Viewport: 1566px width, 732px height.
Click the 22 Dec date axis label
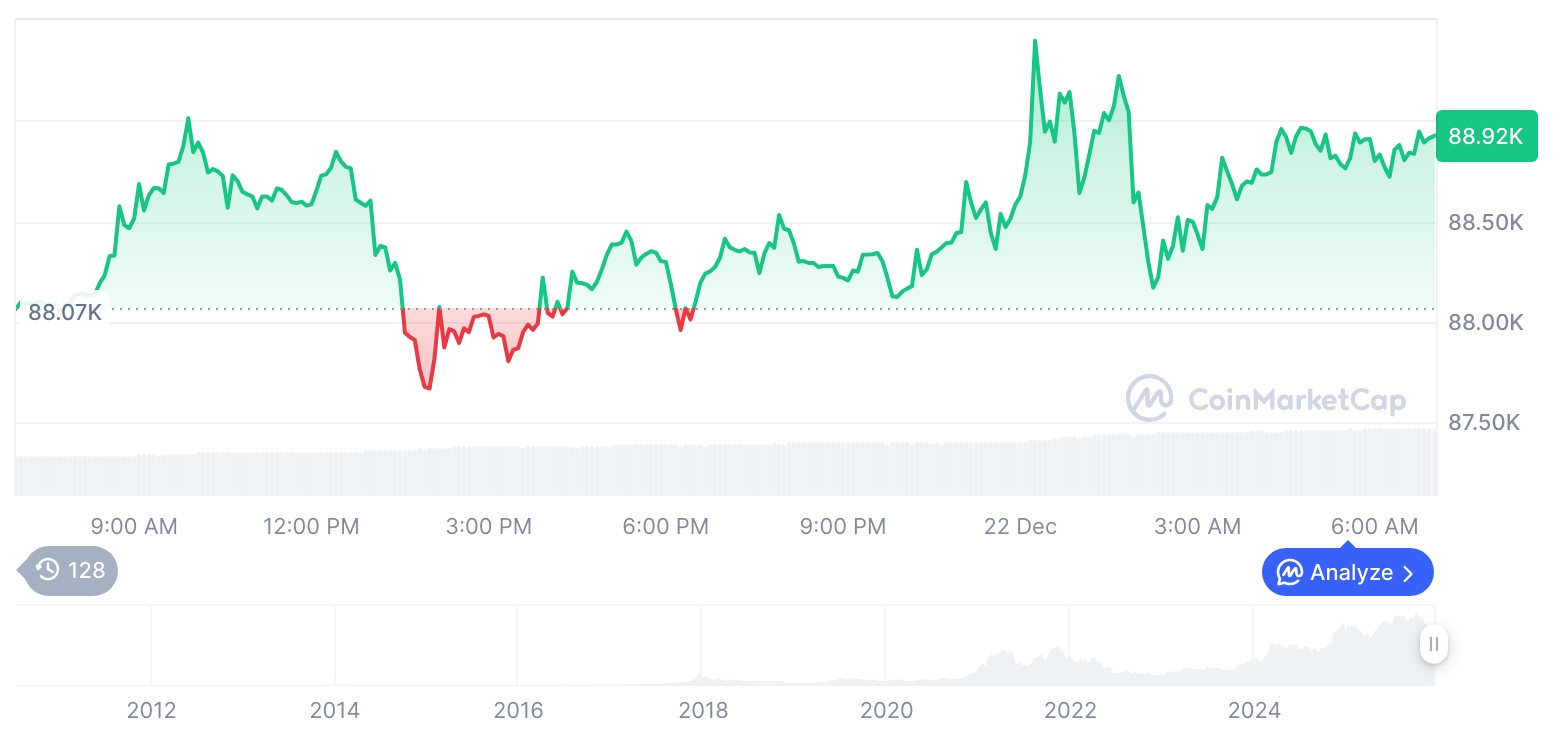(x=1020, y=526)
